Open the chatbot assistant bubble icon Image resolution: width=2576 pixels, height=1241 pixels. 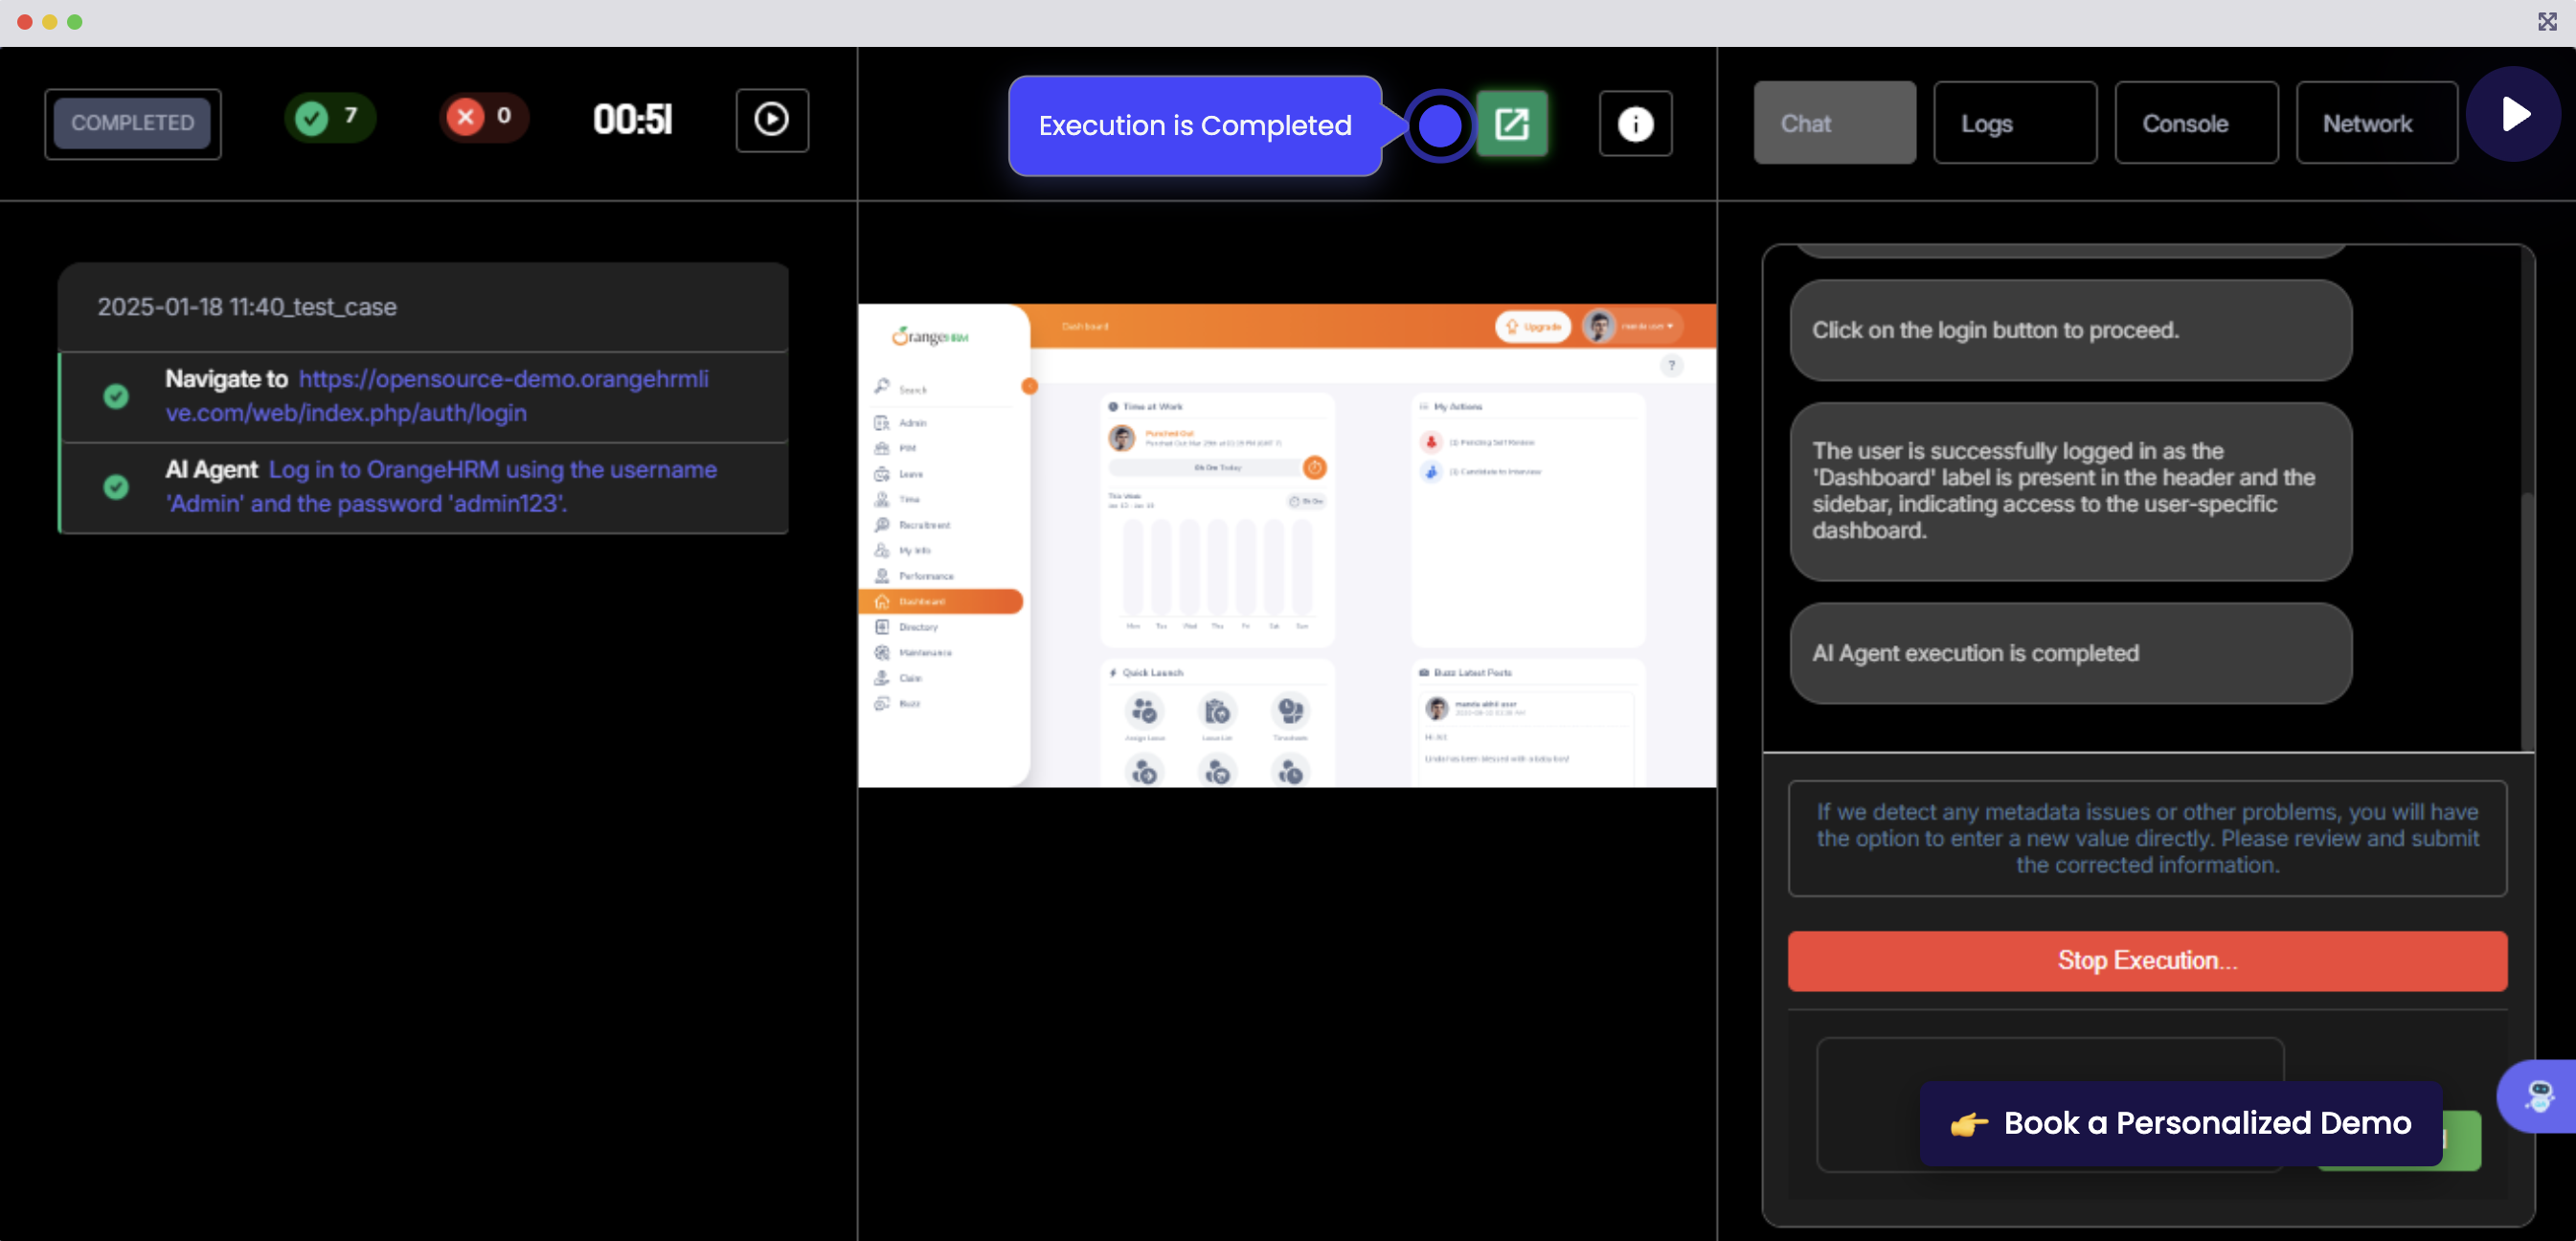pyautogui.click(x=2538, y=1096)
